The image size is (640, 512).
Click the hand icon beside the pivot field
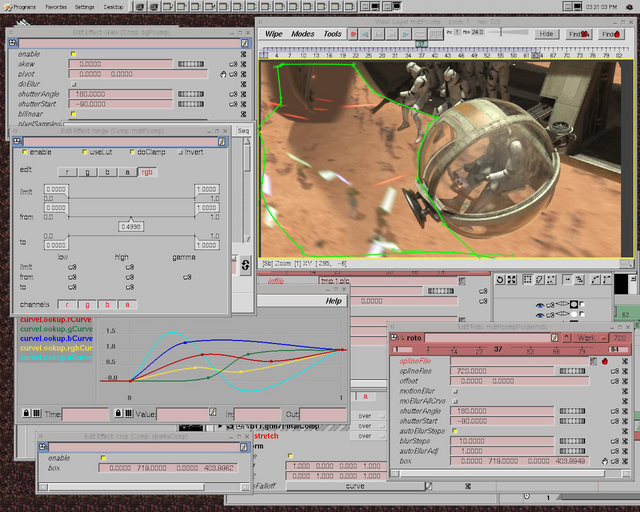click(x=222, y=74)
